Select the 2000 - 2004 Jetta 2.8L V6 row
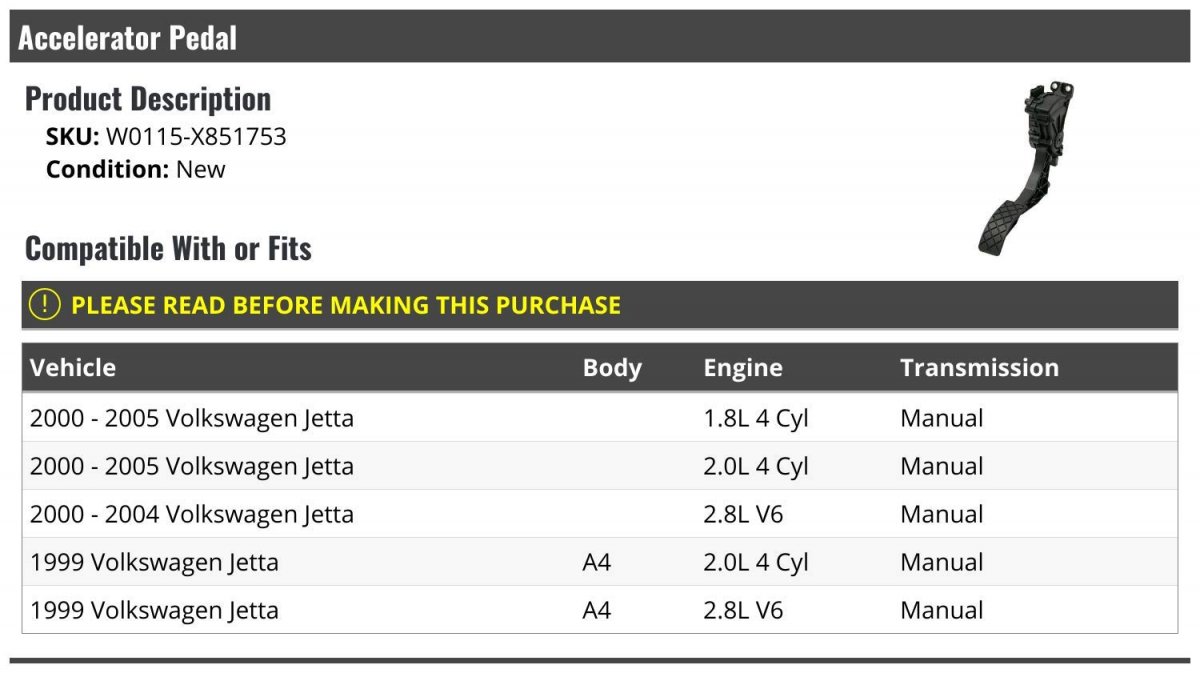The image size is (1200, 673). pos(600,514)
